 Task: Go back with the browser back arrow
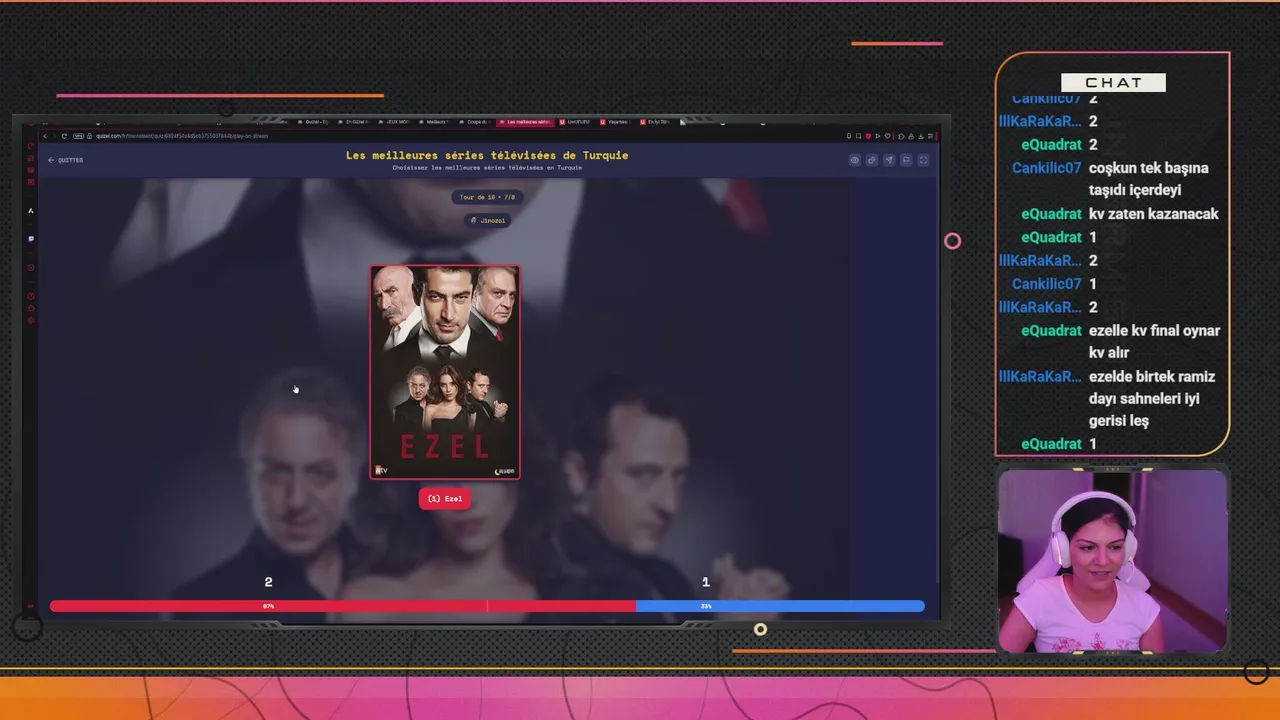(44, 136)
